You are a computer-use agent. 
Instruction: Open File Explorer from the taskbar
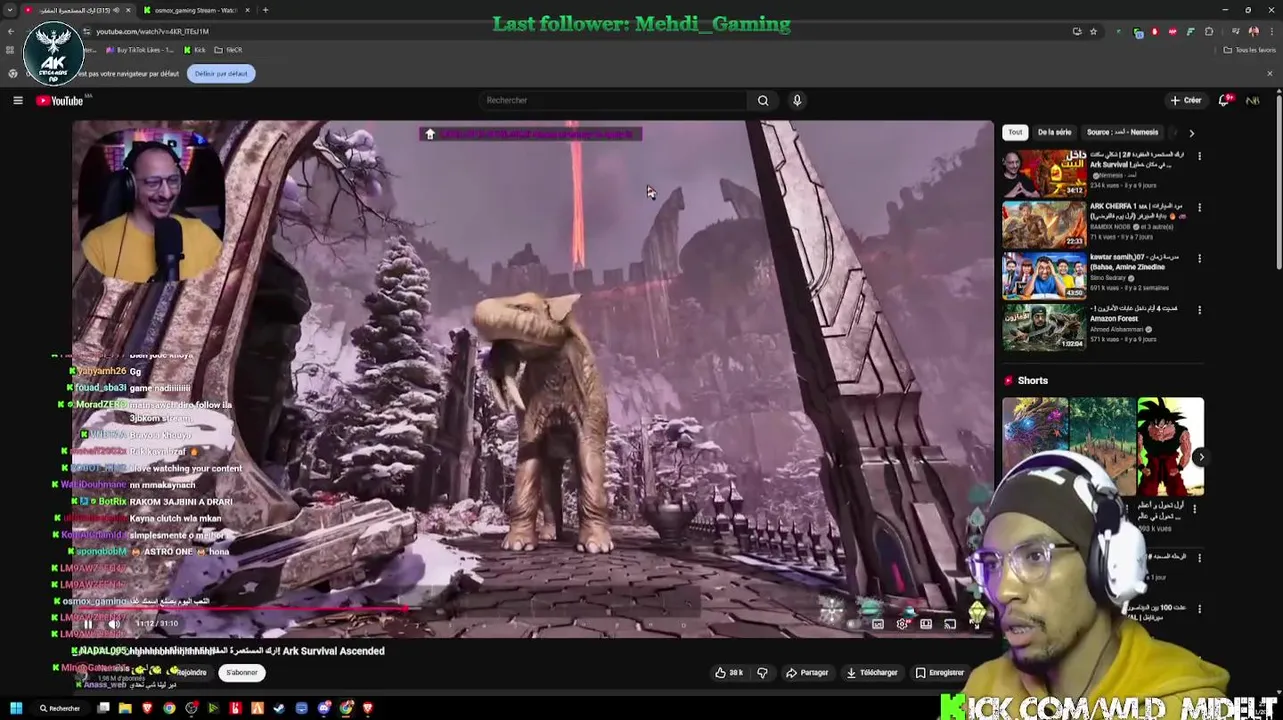pyautogui.click(x=125, y=708)
